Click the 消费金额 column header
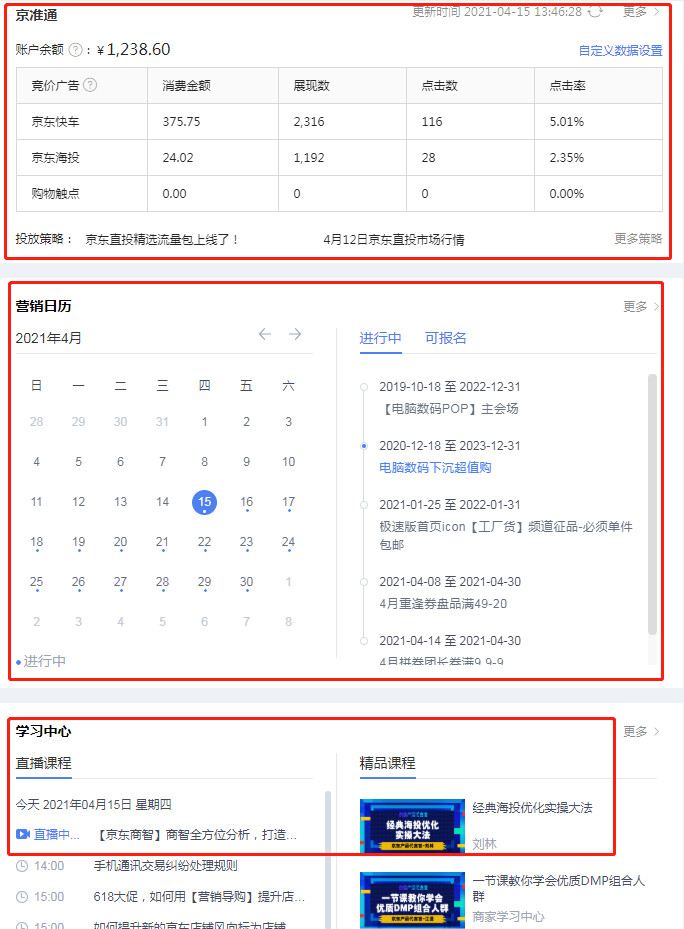 187,86
